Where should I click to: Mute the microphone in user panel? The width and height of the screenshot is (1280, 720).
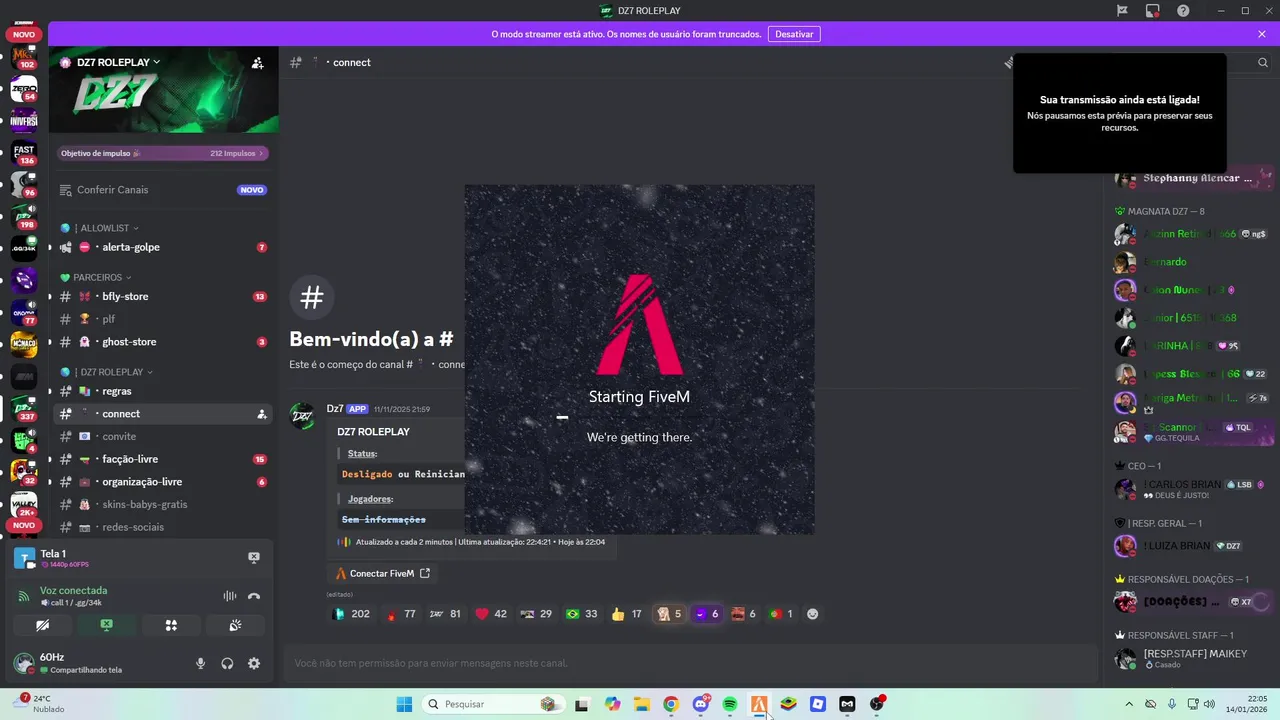pos(200,663)
